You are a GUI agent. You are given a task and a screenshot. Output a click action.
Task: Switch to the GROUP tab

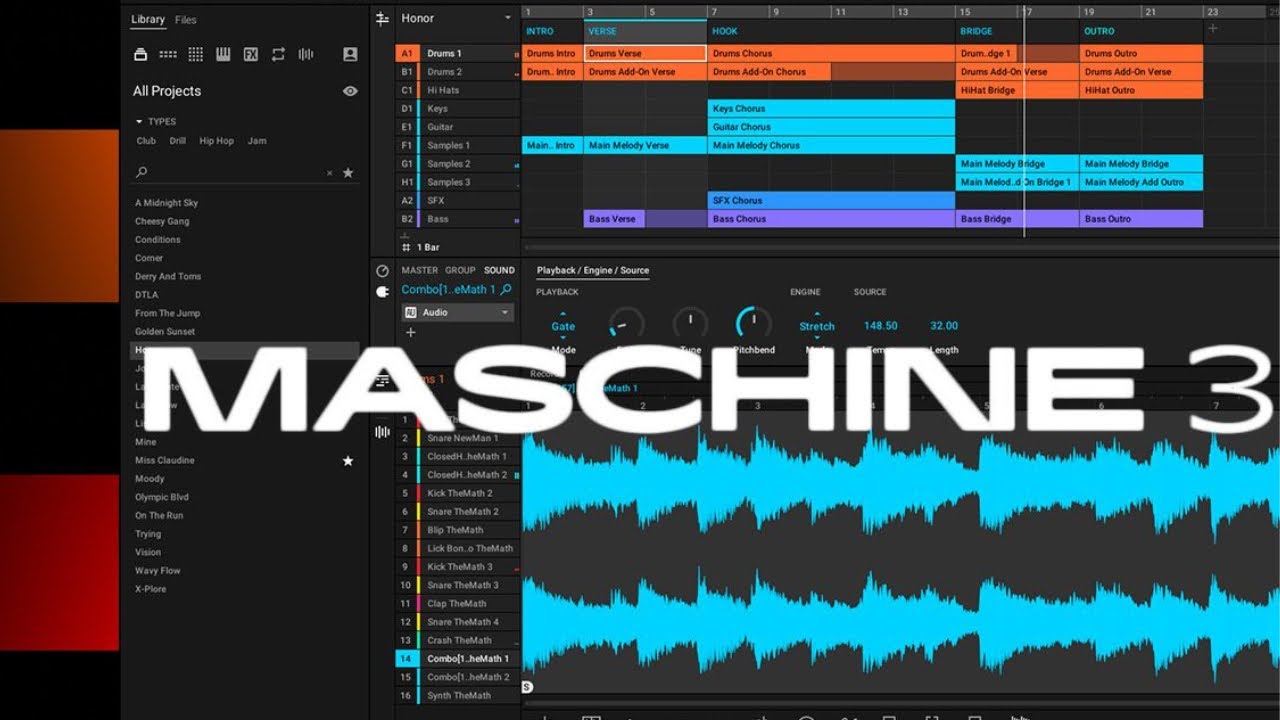click(460, 270)
